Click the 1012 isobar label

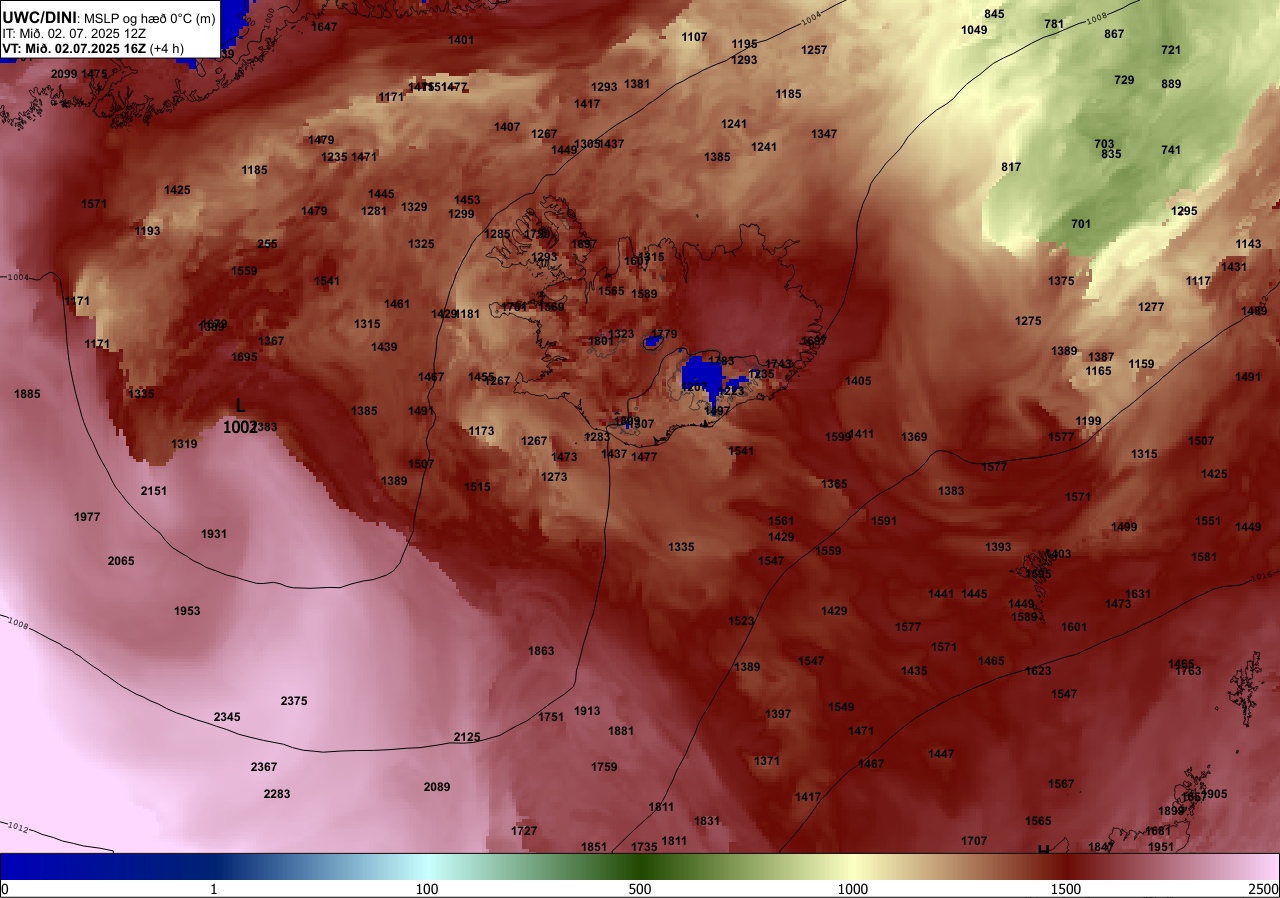[16, 827]
